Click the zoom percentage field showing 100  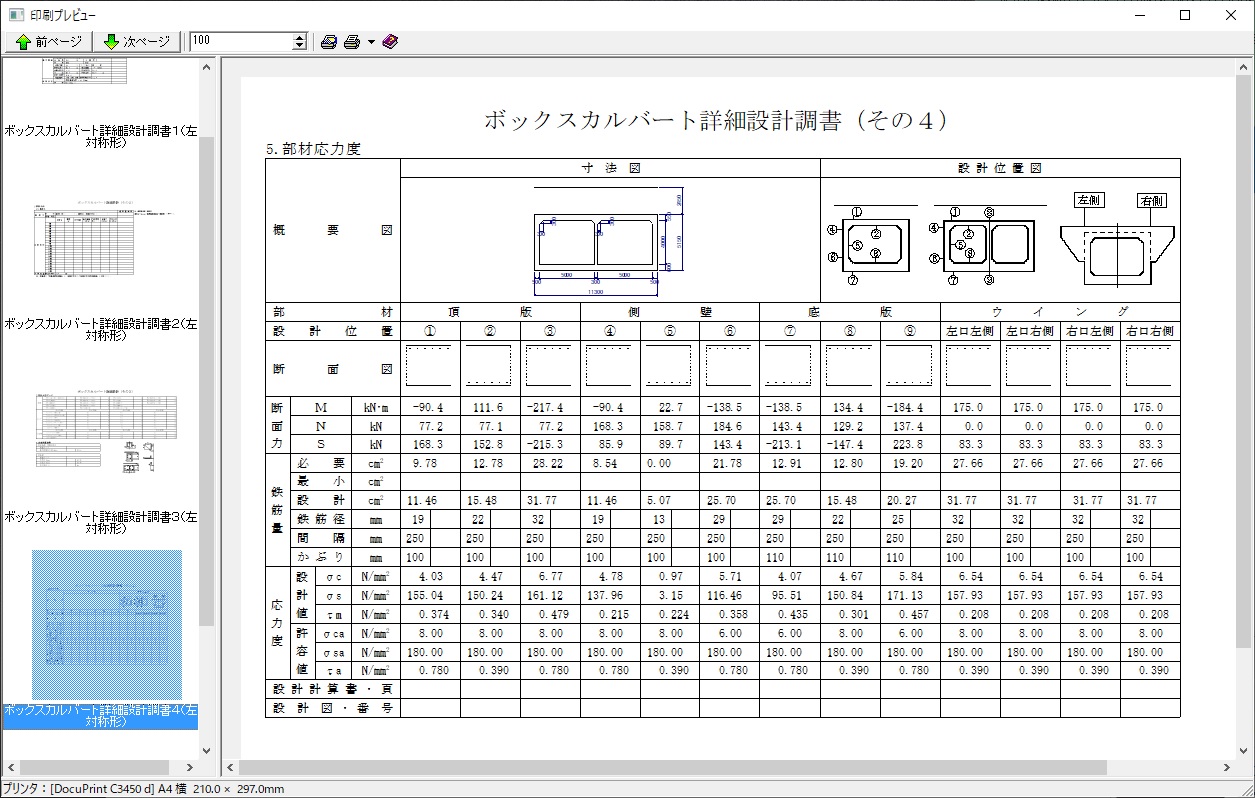pyautogui.click(x=240, y=41)
